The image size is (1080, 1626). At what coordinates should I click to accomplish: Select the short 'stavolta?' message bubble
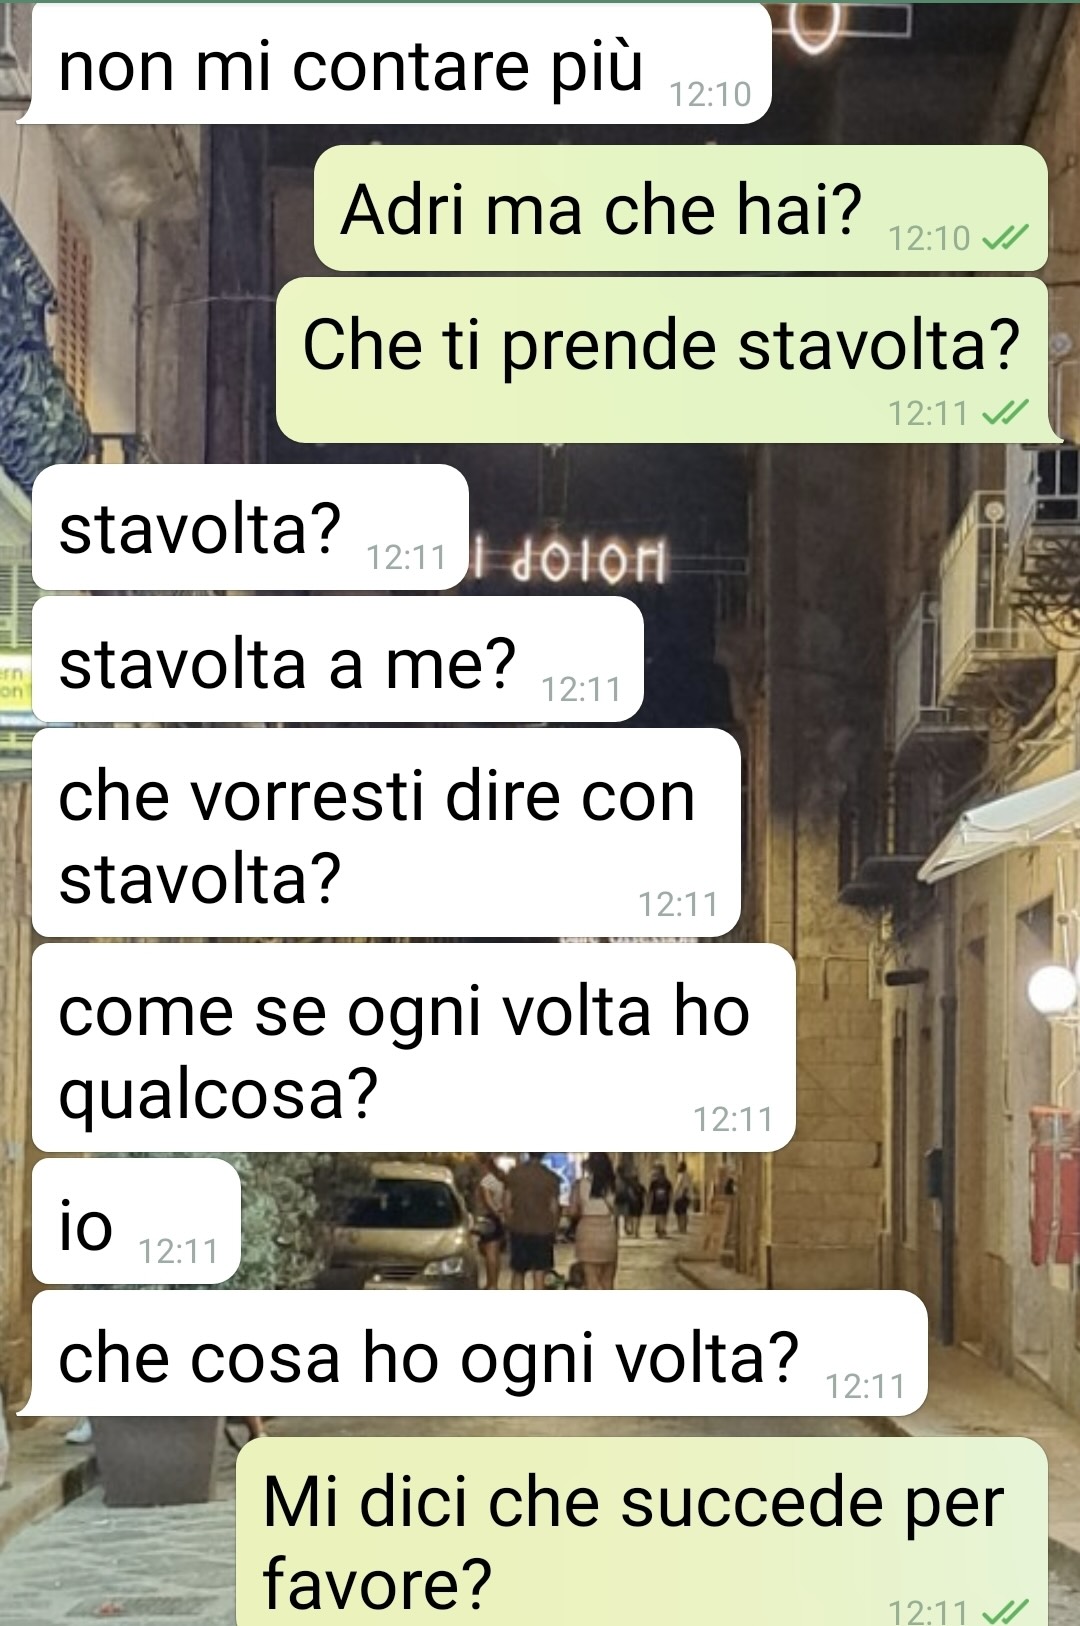[x=250, y=527]
